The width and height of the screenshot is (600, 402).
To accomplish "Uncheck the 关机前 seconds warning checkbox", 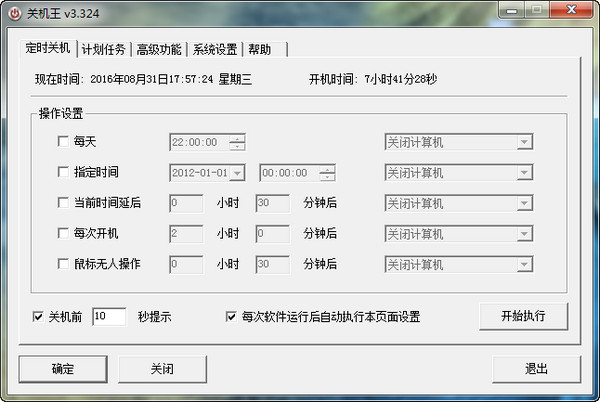I will click(x=39, y=317).
